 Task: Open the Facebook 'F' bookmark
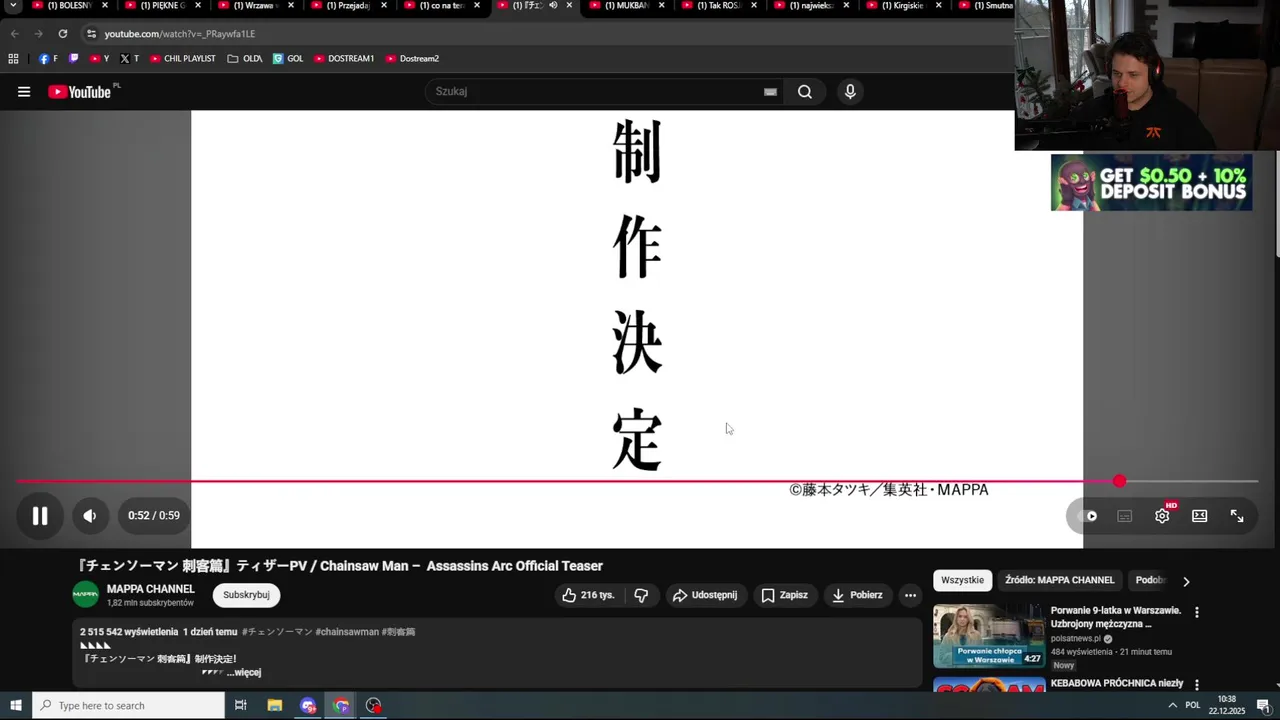(48, 59)
